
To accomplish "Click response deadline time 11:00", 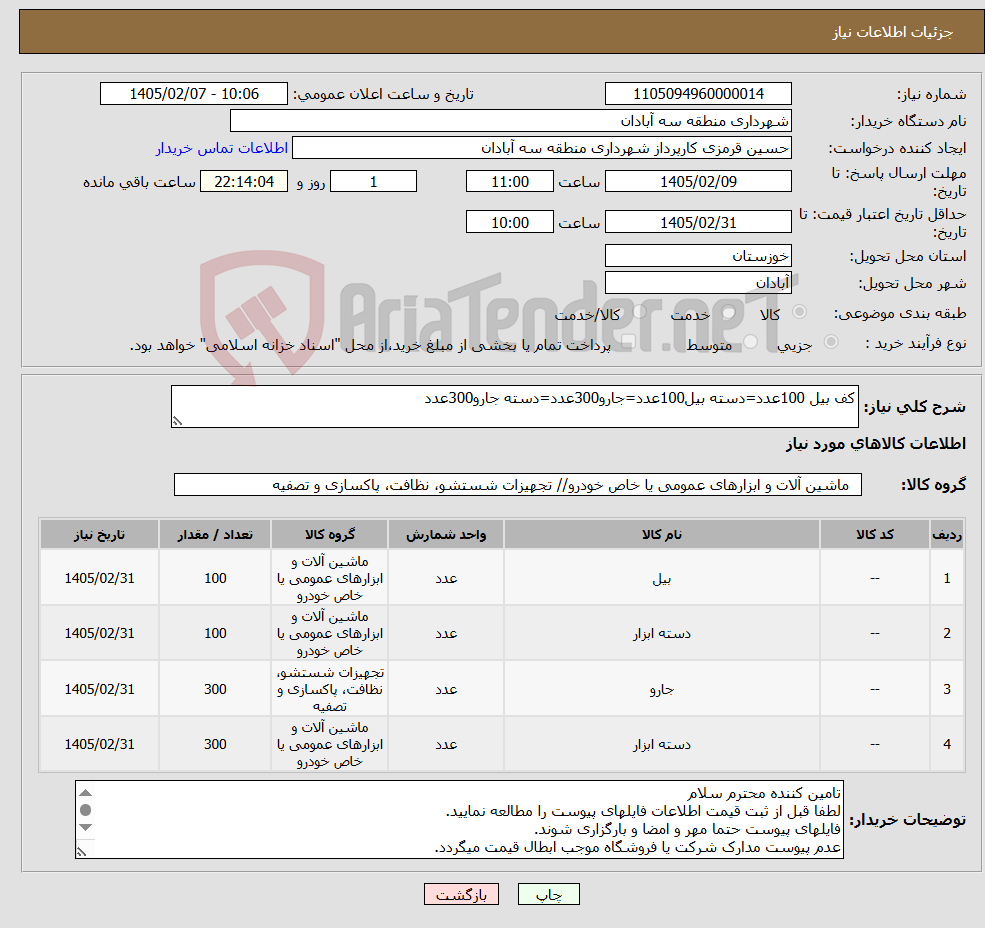I will coord(509,182).
